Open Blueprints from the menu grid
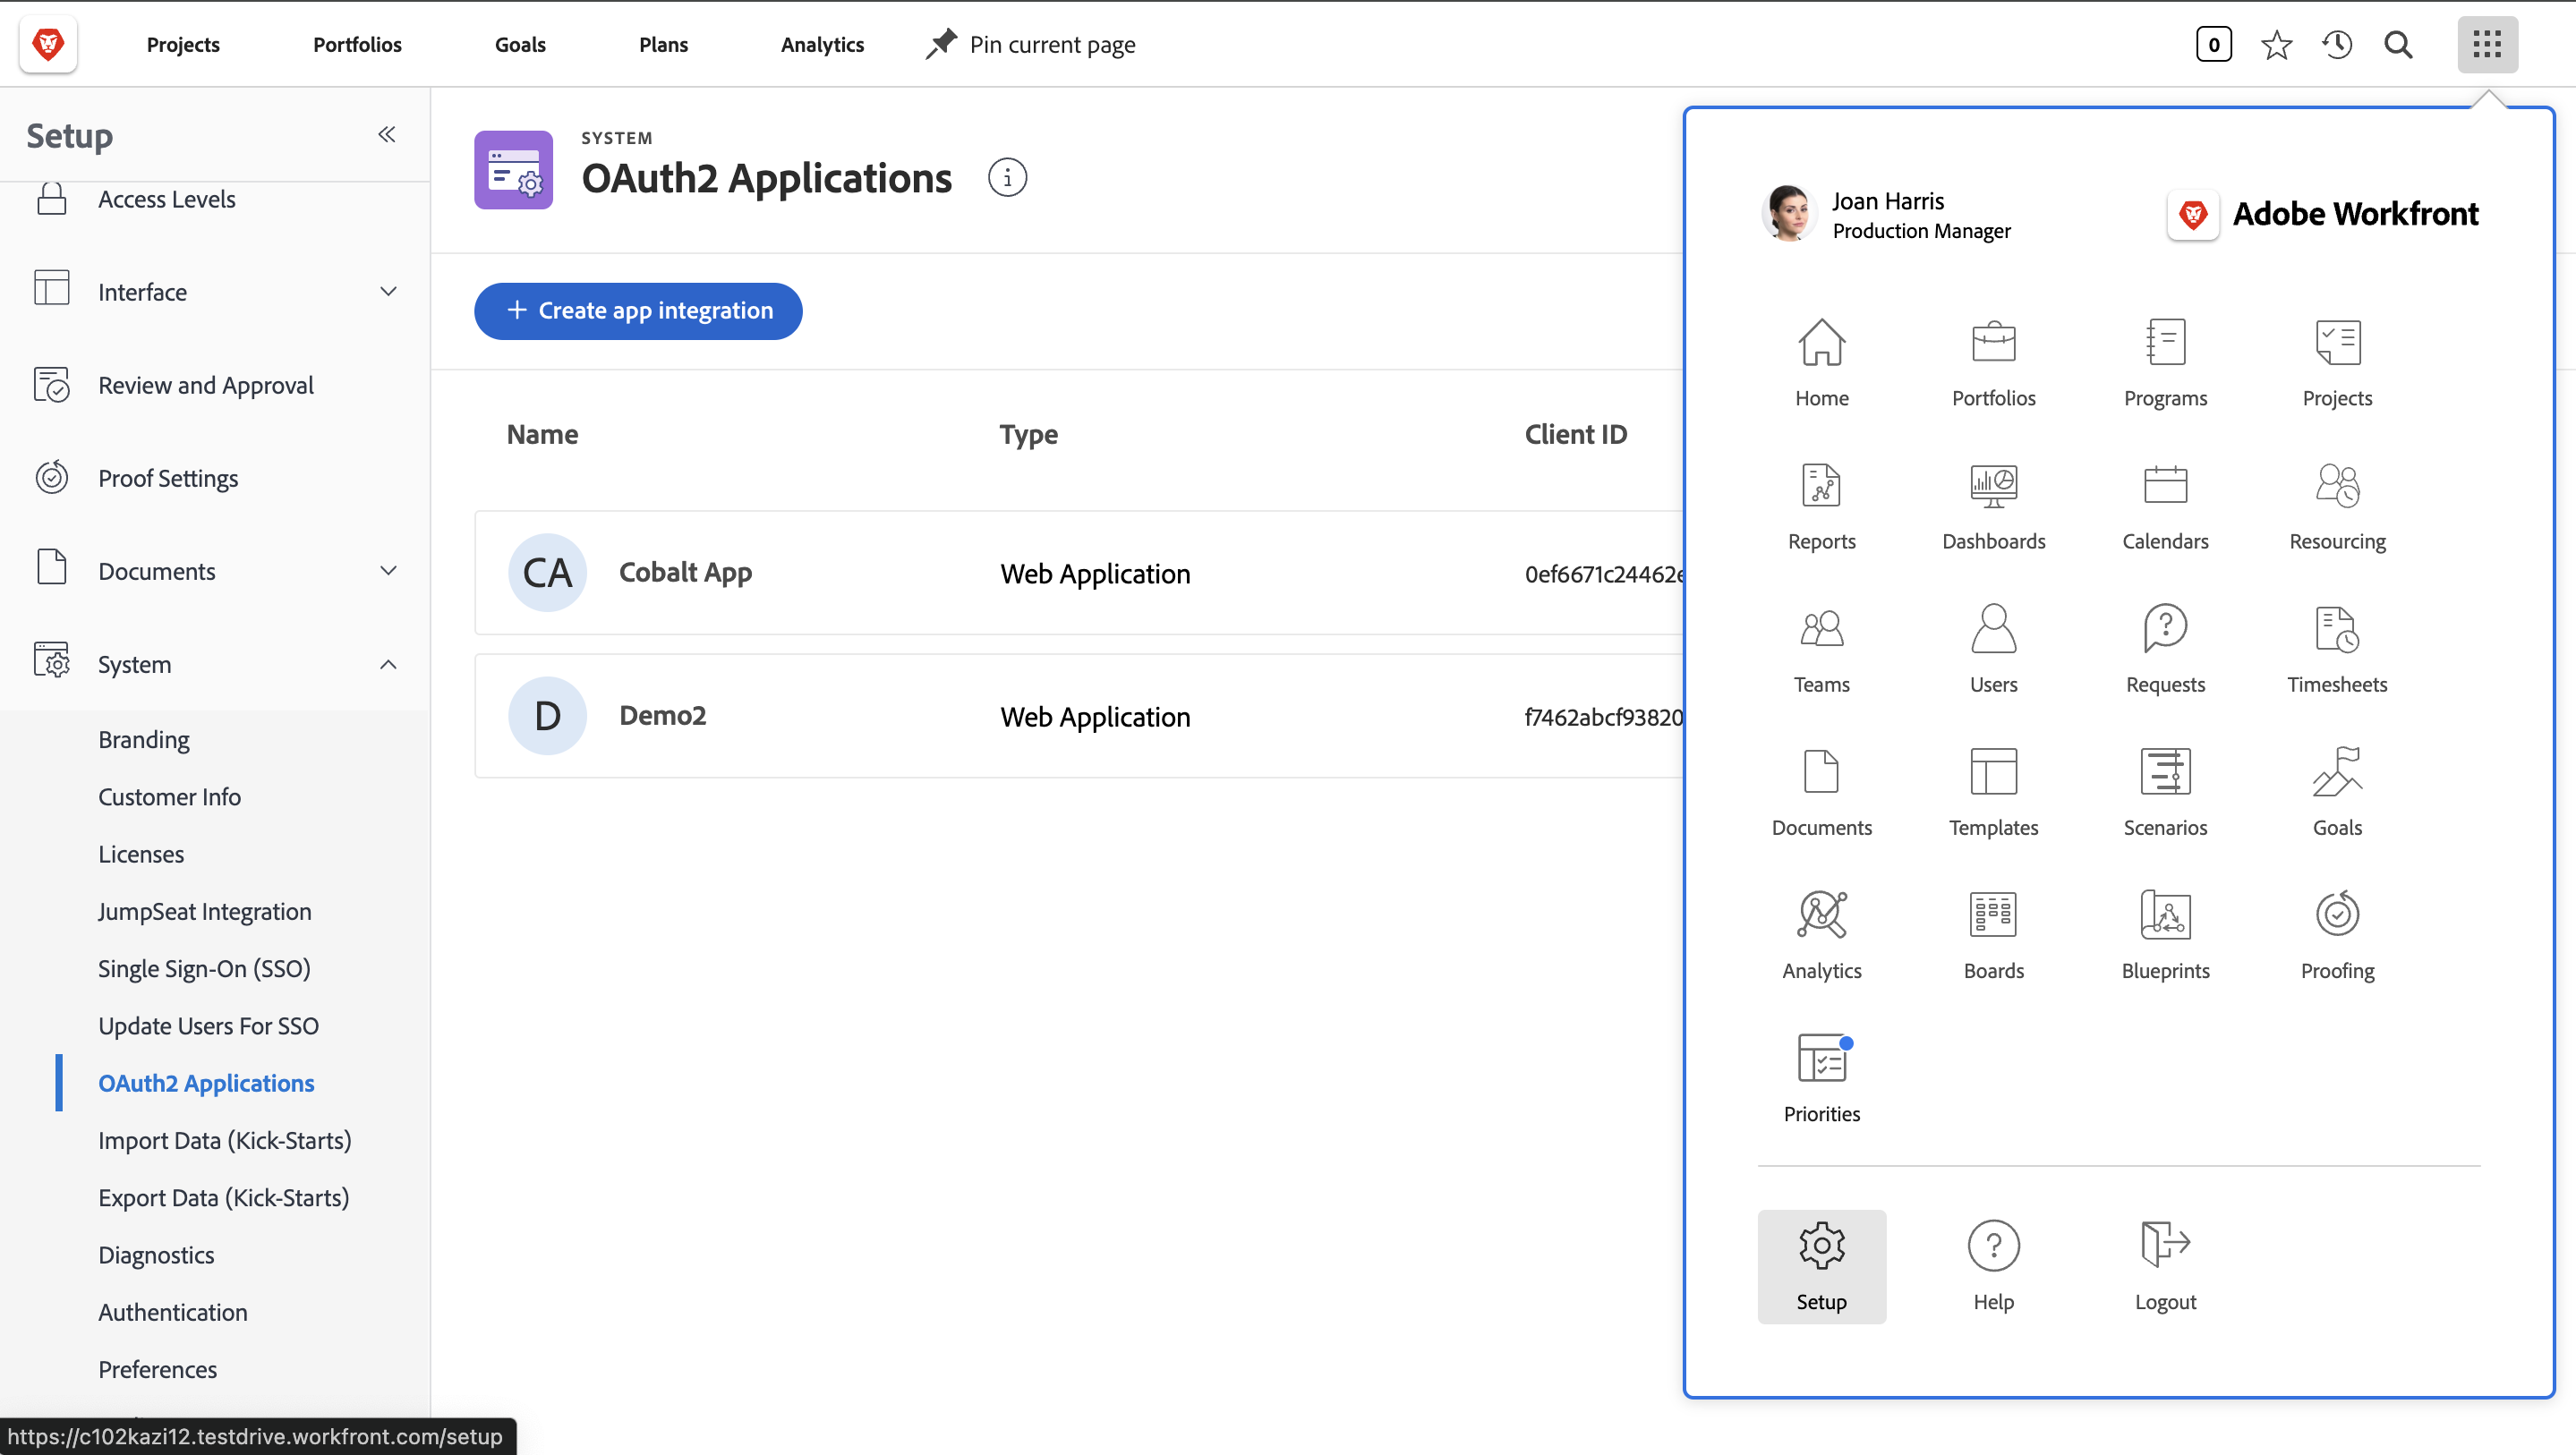 tap(2165, 930)
